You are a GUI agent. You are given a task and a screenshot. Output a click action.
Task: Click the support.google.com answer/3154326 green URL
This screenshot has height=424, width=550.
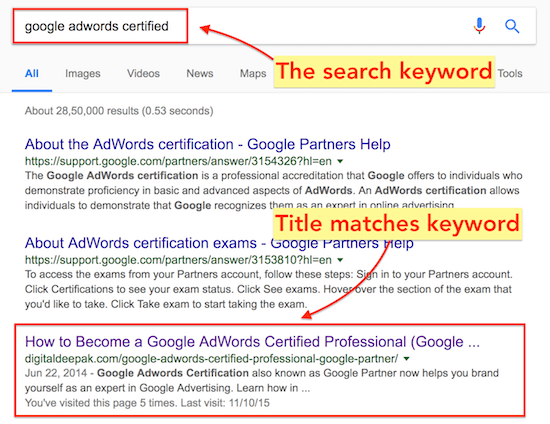pyautogui.click(x=178, y=161)
